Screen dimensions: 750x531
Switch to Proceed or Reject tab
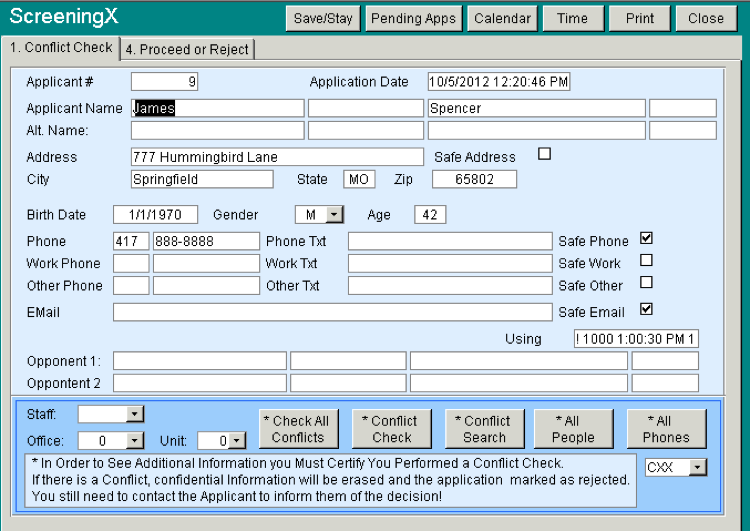click(188, 49)
